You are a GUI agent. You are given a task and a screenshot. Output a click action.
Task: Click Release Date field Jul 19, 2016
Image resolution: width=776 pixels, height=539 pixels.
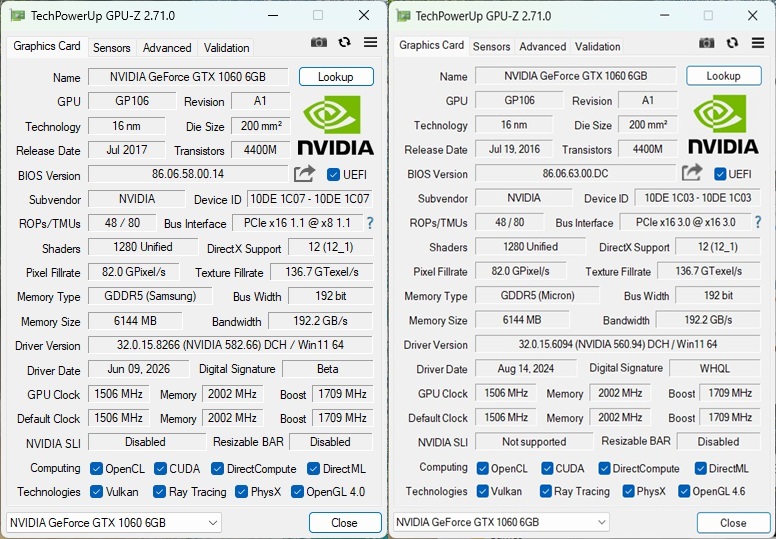tap(514, 149)
